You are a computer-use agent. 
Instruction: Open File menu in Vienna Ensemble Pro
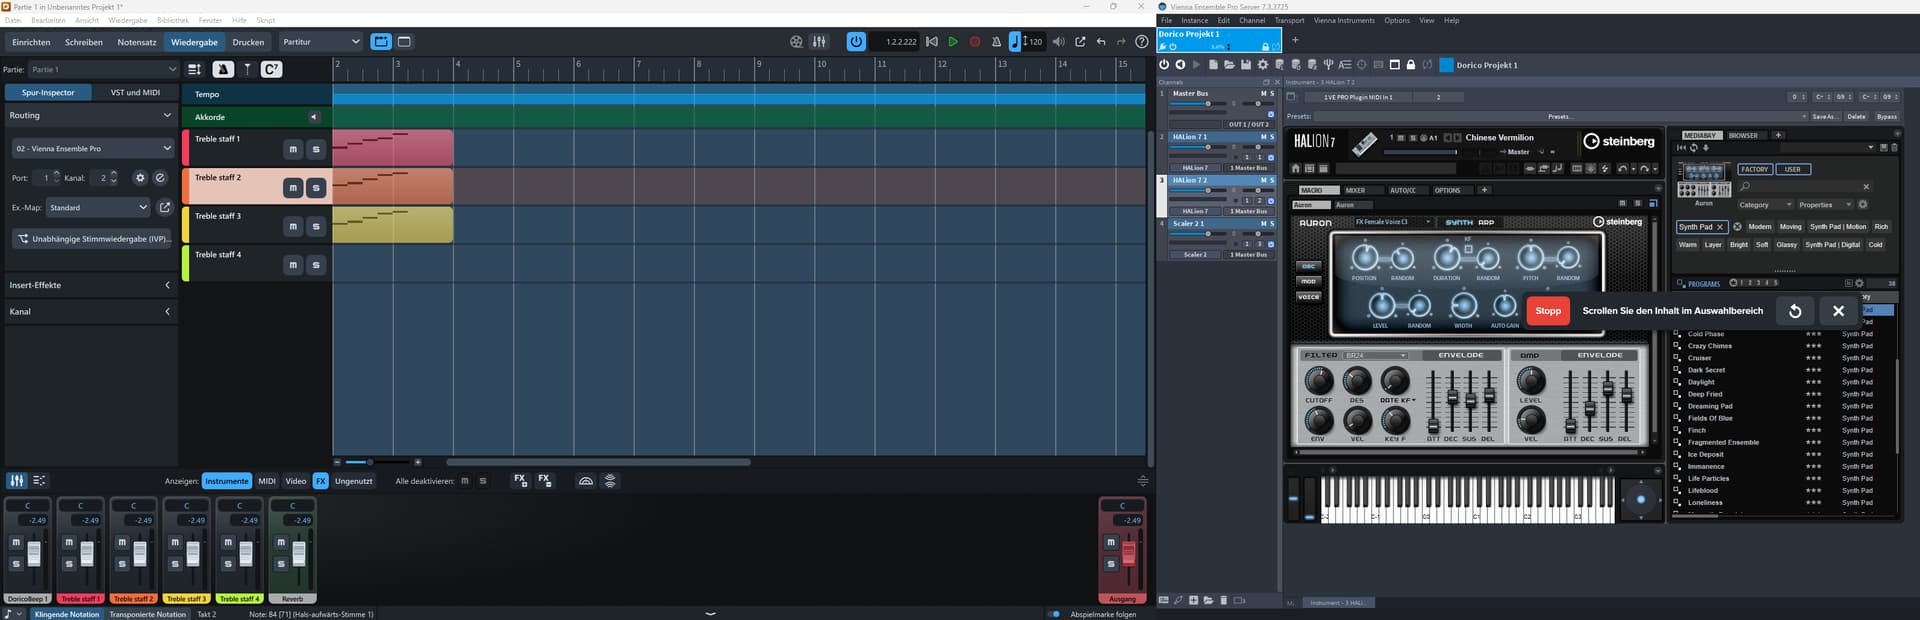1166,20
